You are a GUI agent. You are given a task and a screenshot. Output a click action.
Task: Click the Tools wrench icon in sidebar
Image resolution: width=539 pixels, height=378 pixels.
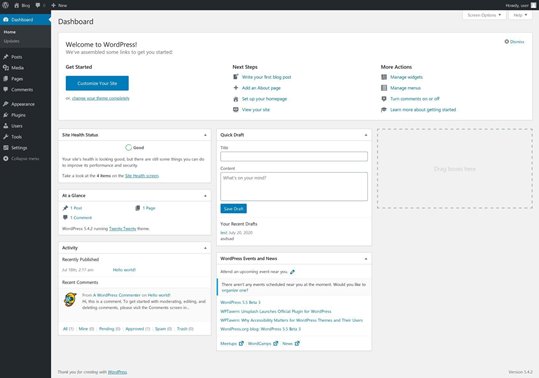[6, 137]
